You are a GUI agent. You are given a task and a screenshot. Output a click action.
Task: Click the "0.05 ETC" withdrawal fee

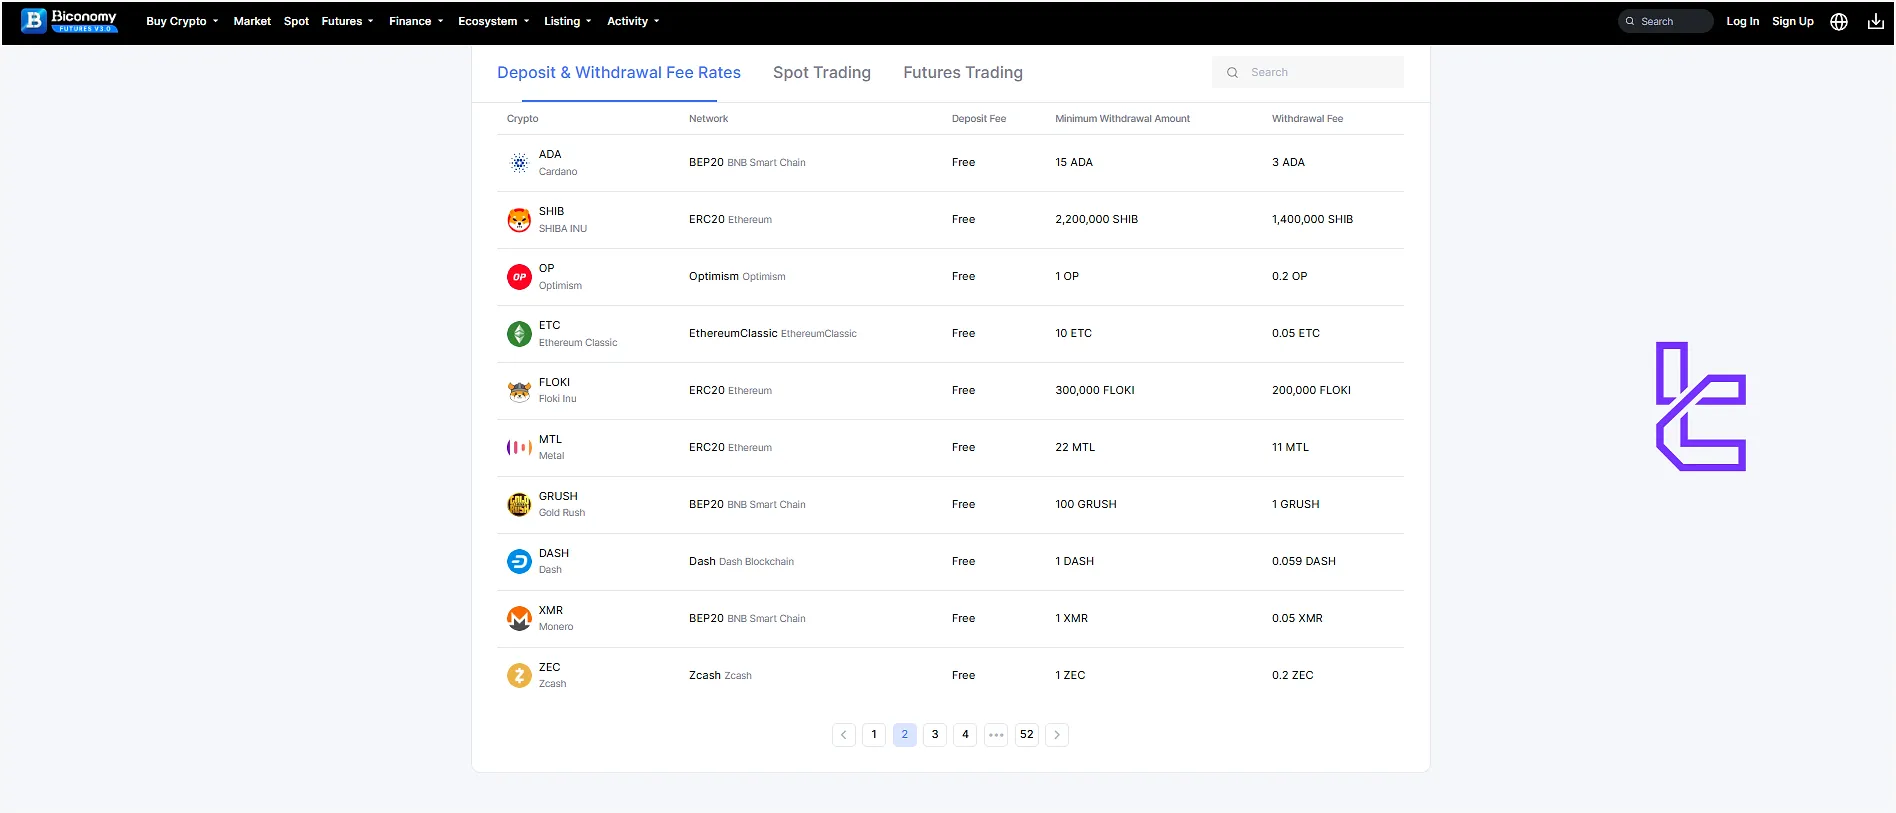(x=1296, y=334)
